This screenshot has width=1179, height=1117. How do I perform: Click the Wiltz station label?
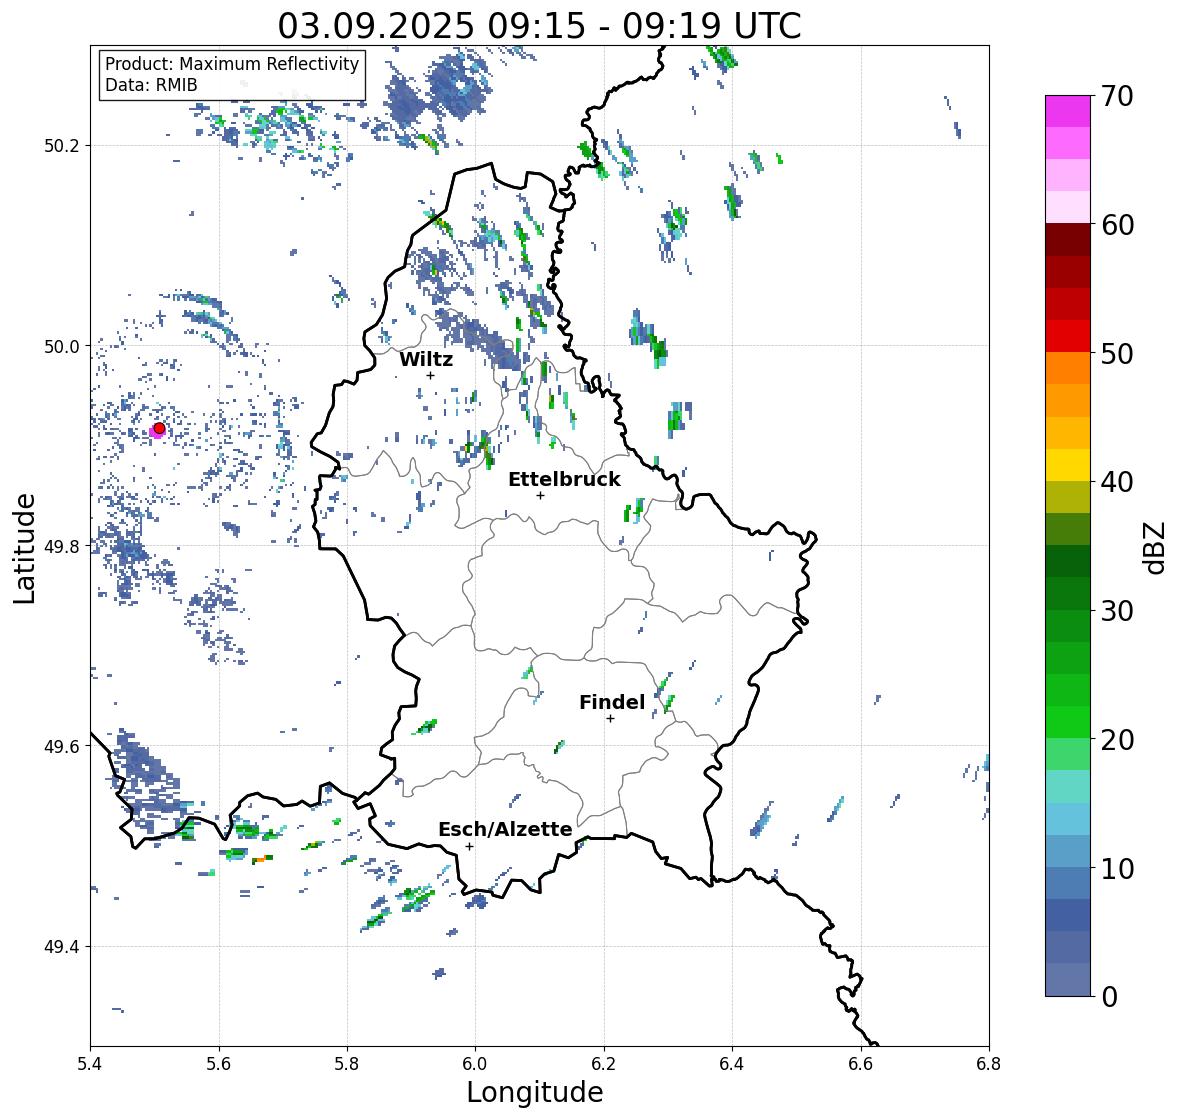coord(426,359)
